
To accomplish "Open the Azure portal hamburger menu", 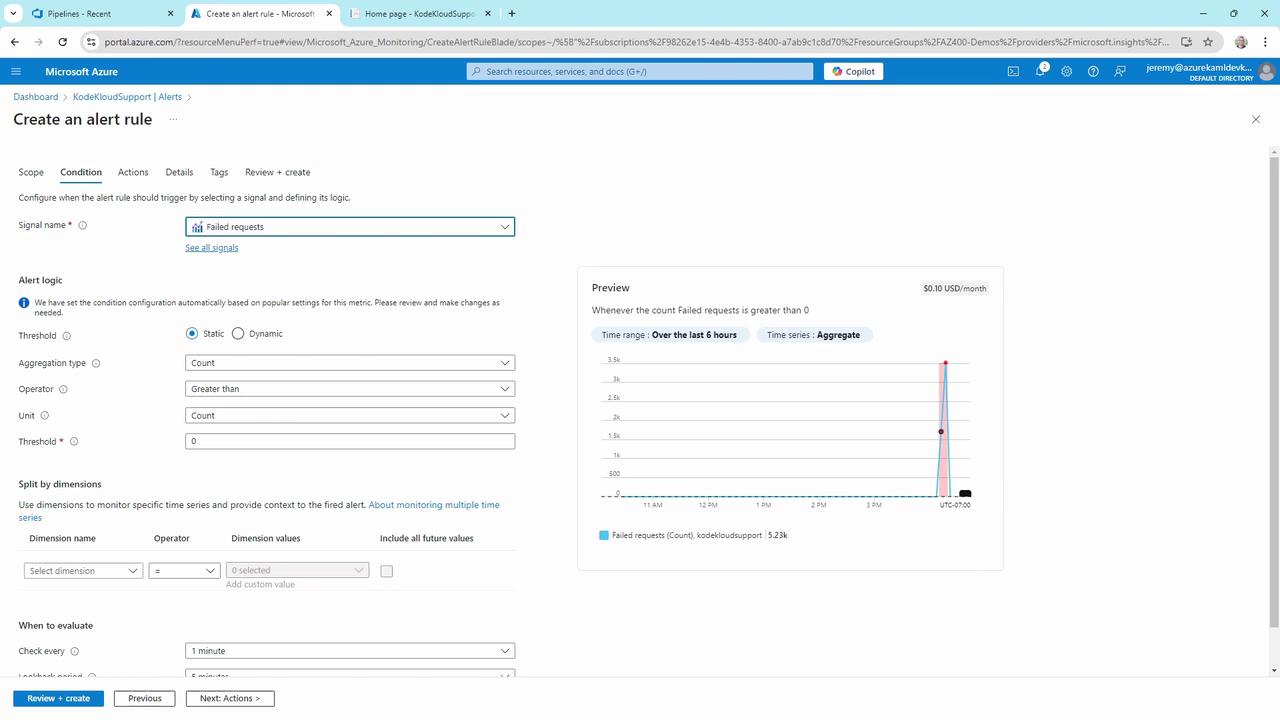I will (16, 71).
